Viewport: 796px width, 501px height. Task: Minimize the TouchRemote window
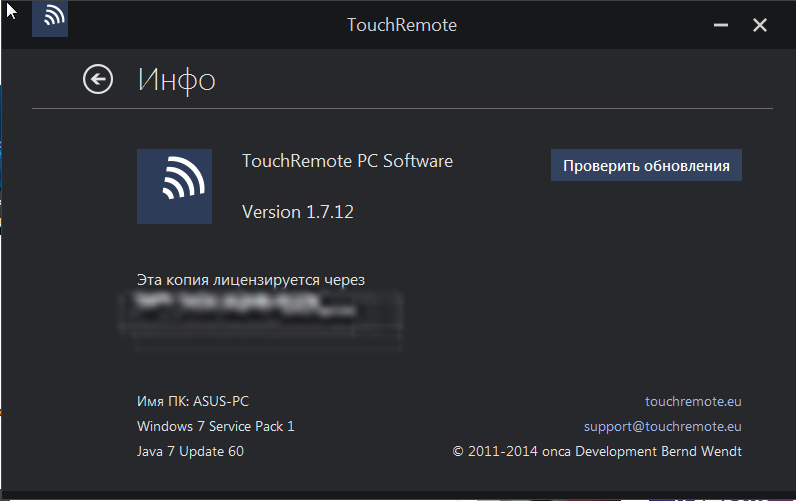click(x=721, y=25)
